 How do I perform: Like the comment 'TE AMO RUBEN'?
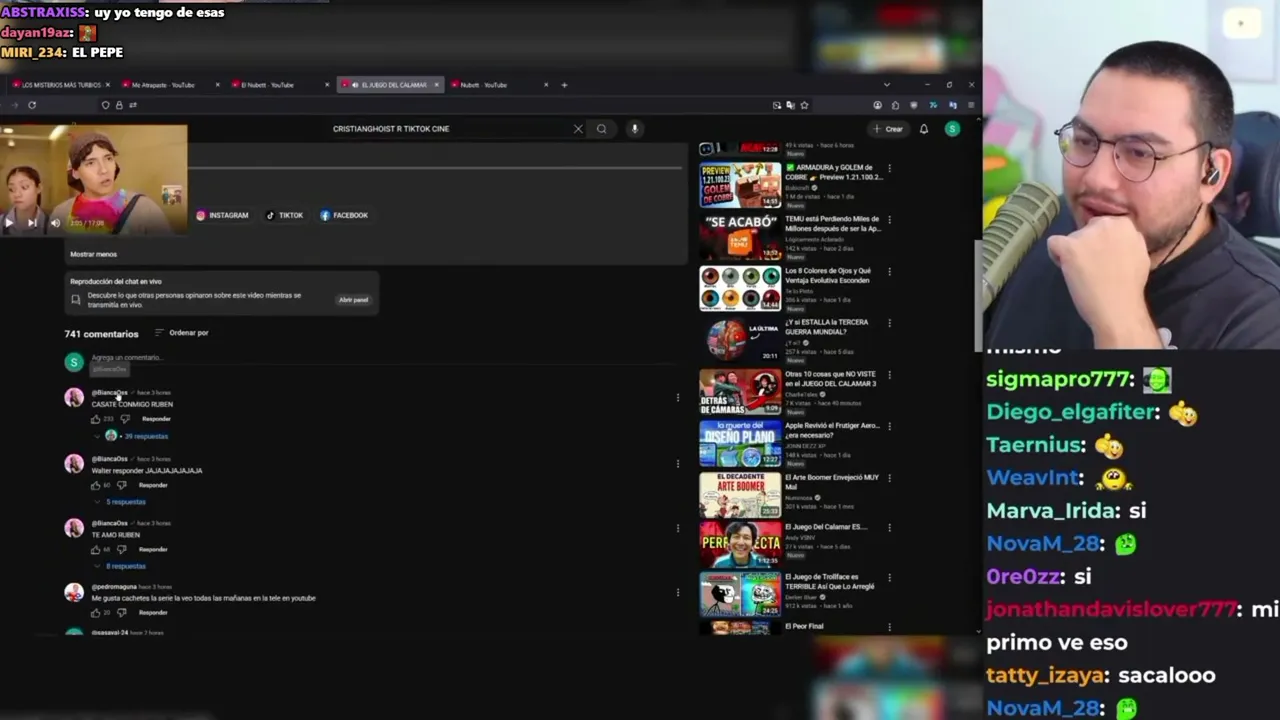tap(96, 550)
